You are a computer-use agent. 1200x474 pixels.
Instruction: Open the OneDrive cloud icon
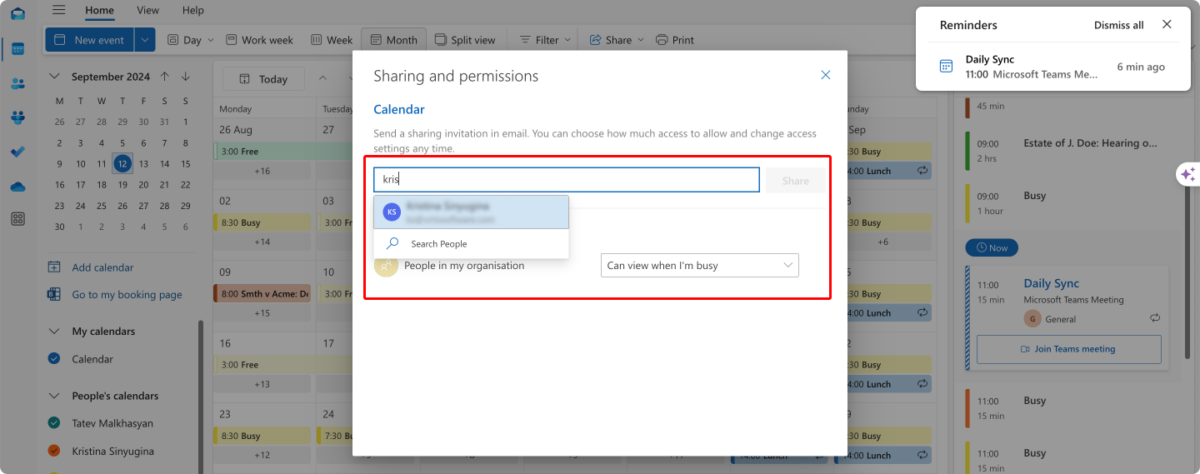(x=18, y=186)
